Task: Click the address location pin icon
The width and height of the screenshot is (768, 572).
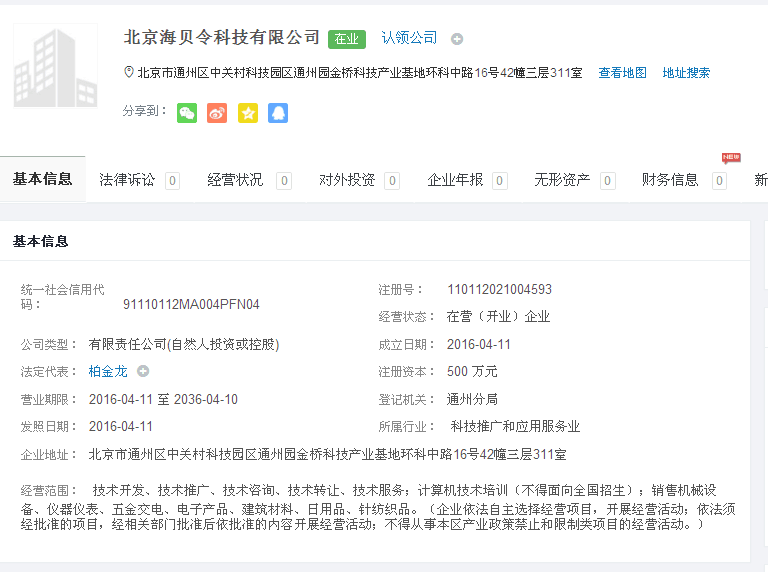Action: [x=128, y=73]
